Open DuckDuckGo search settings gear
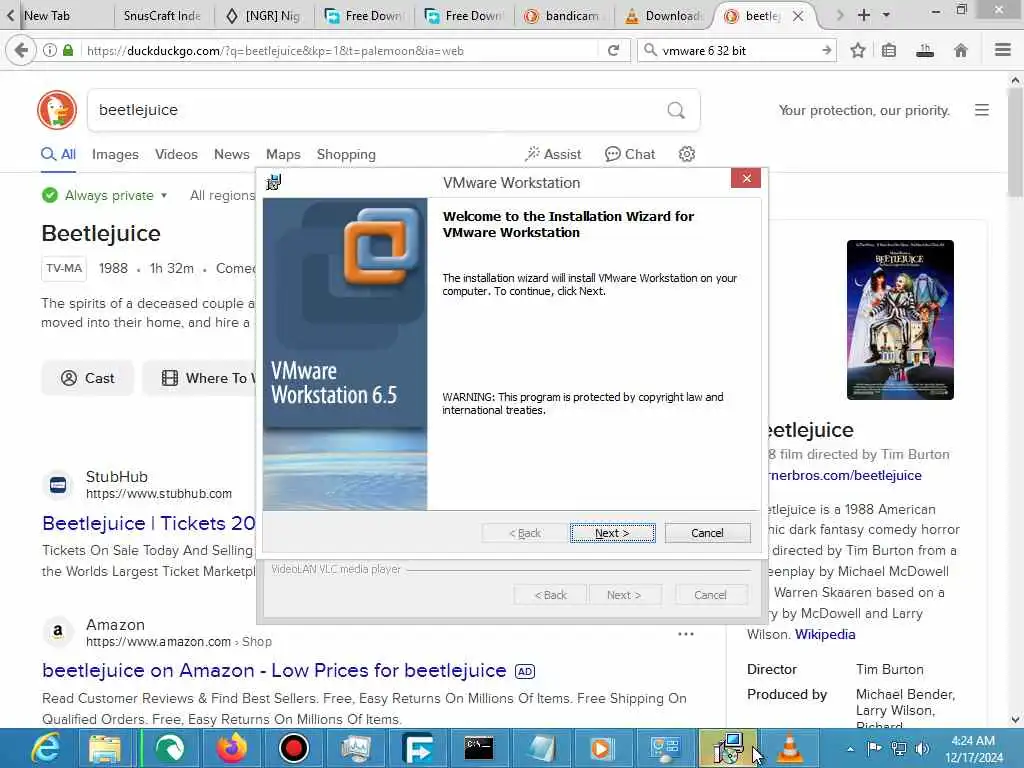This screenshot has width=1024, height=768. 686,154
